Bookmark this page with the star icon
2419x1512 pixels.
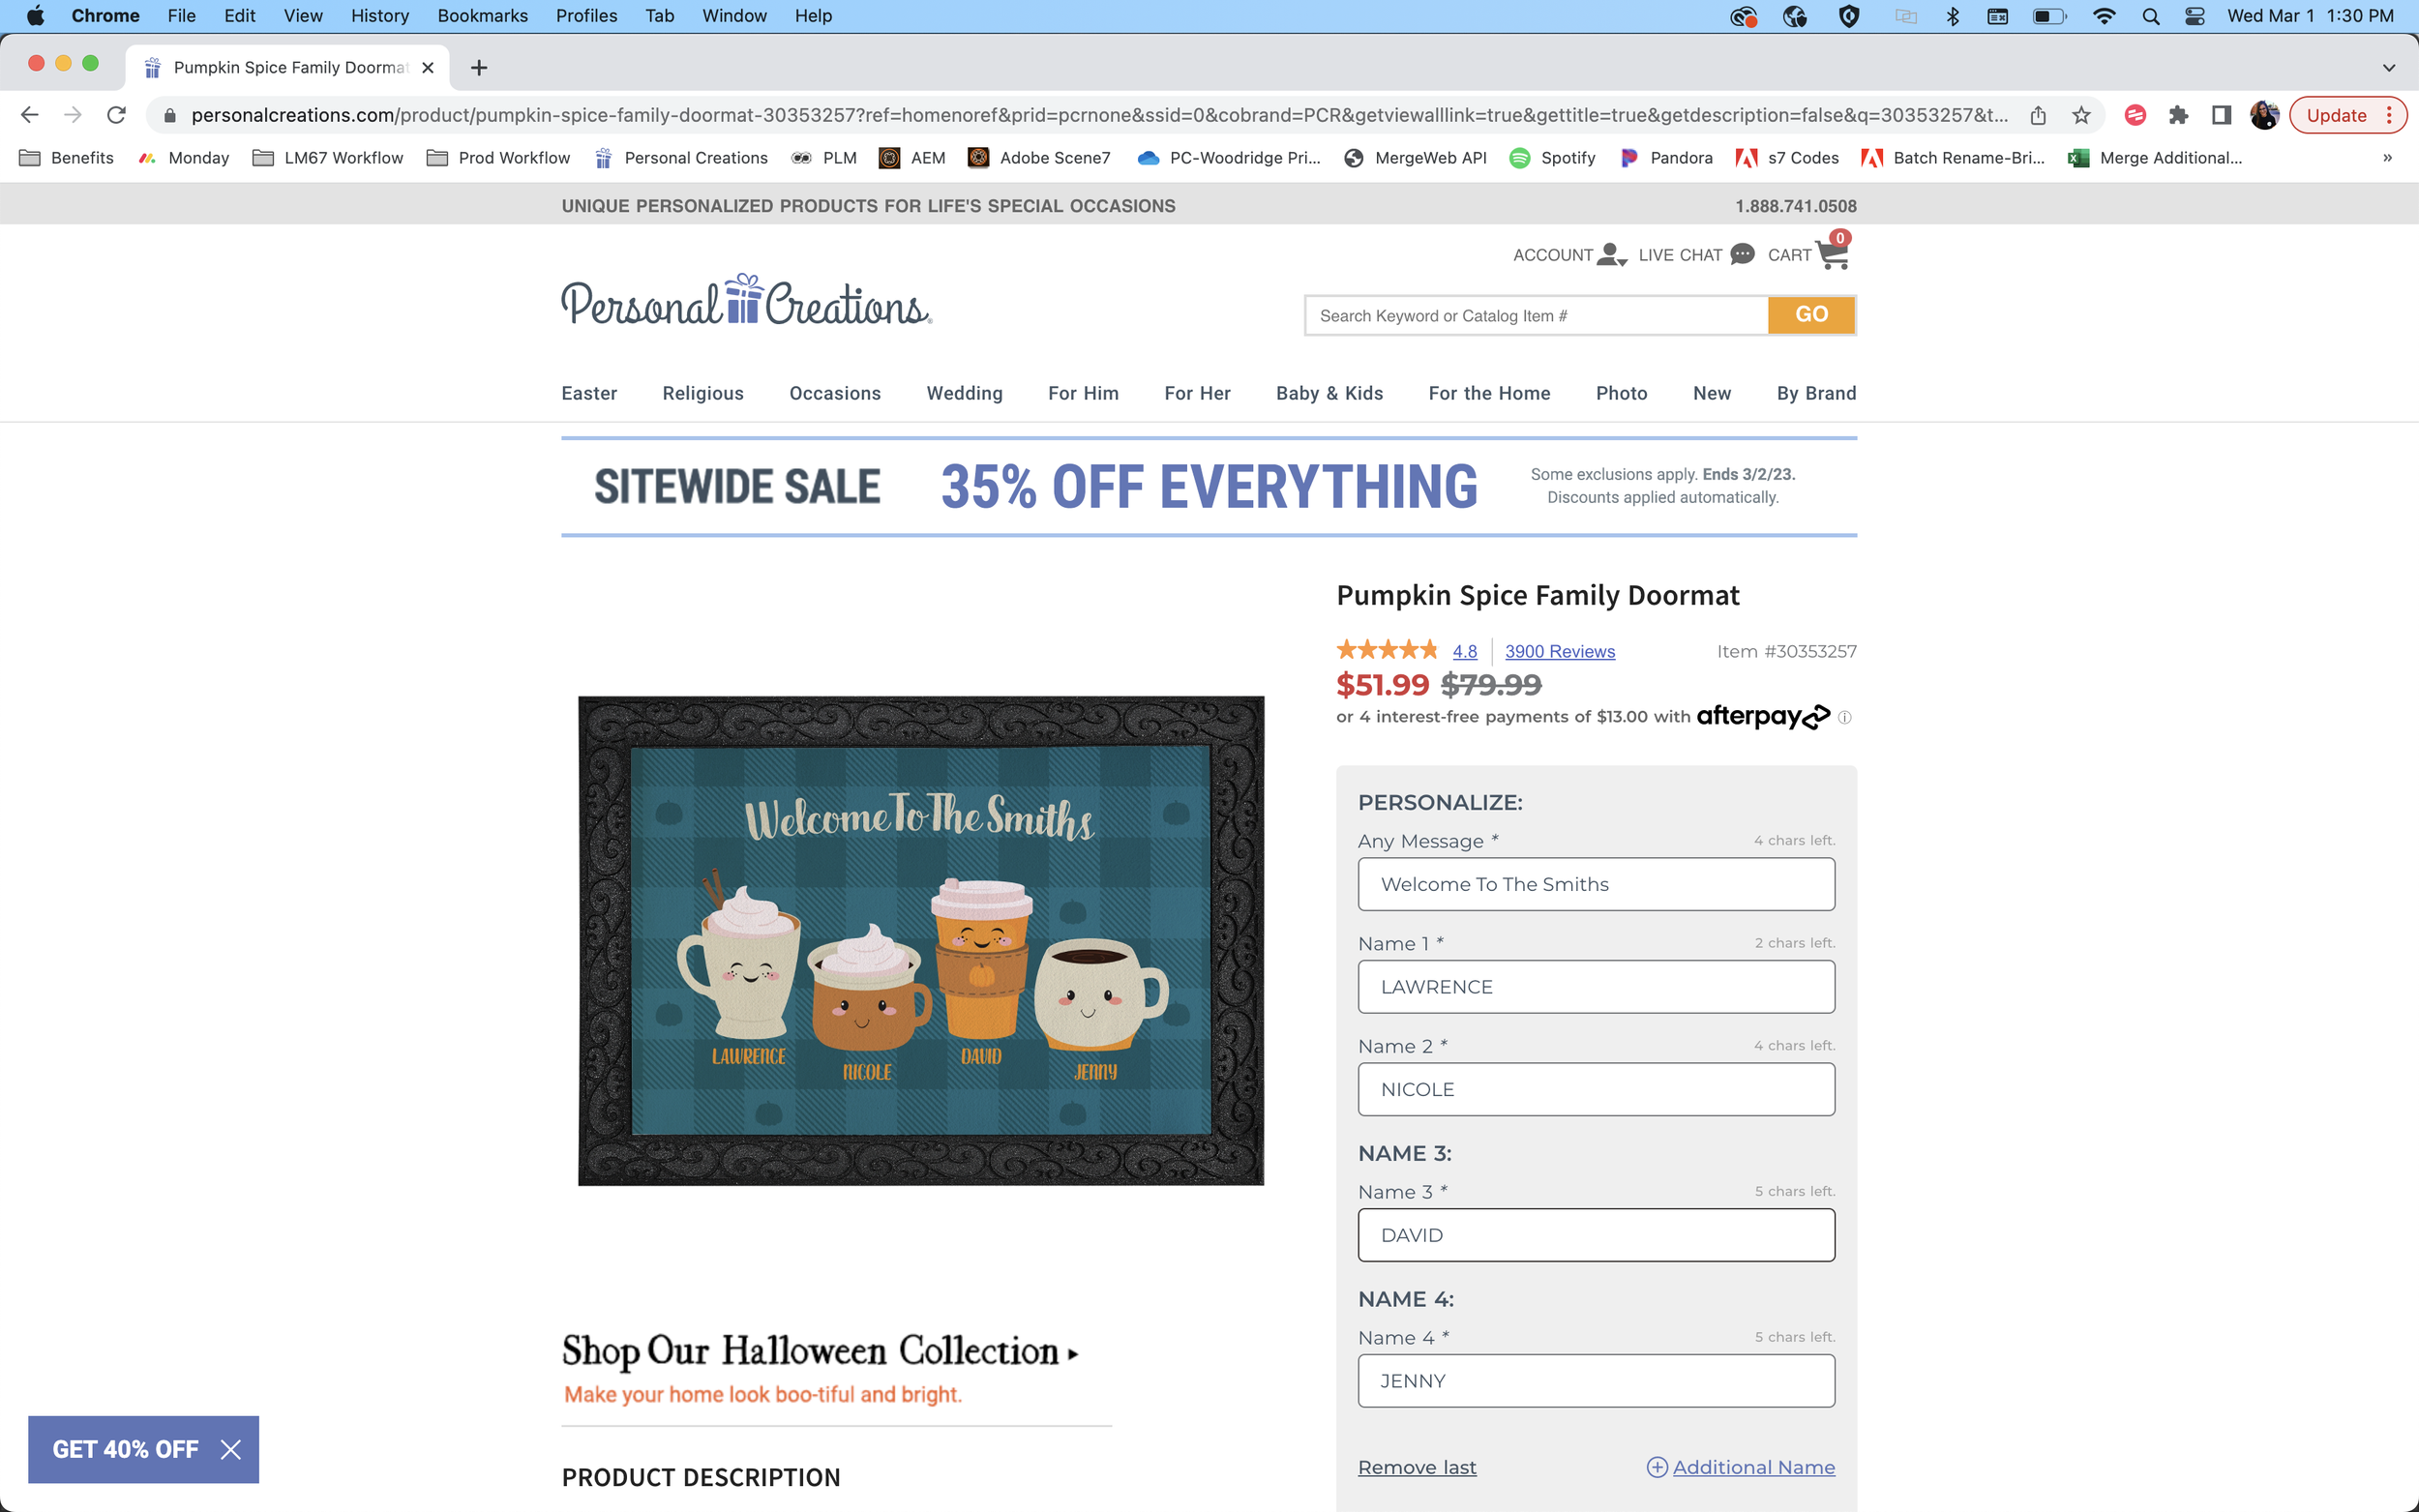(2081, 115)
